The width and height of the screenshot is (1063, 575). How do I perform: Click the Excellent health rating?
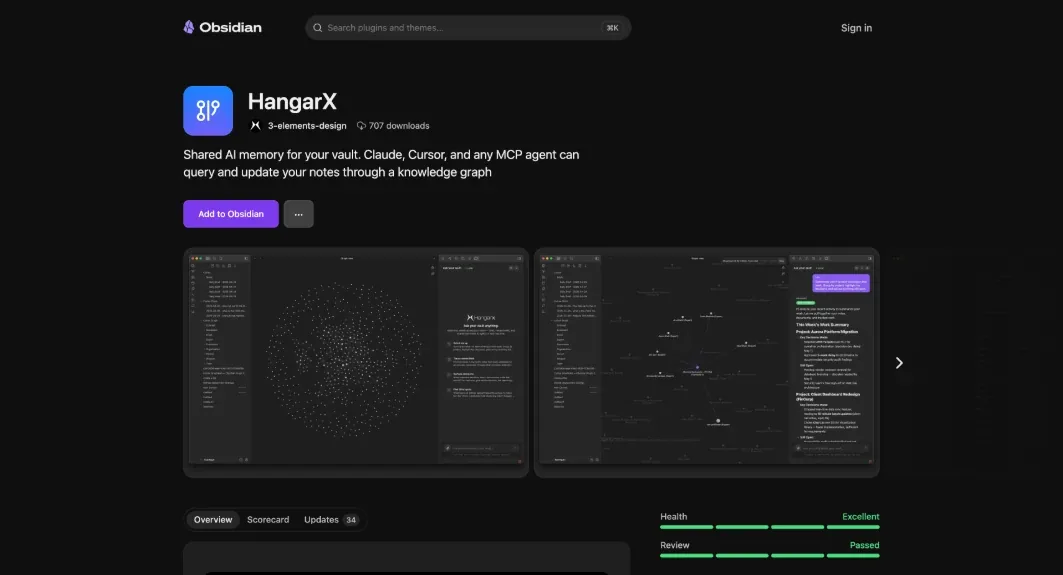click(x=860, y=517)
